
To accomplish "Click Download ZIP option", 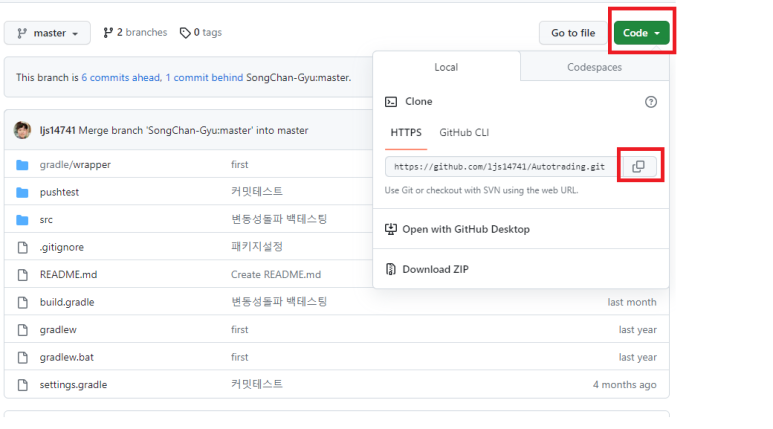I will click(x=521, y=269).
